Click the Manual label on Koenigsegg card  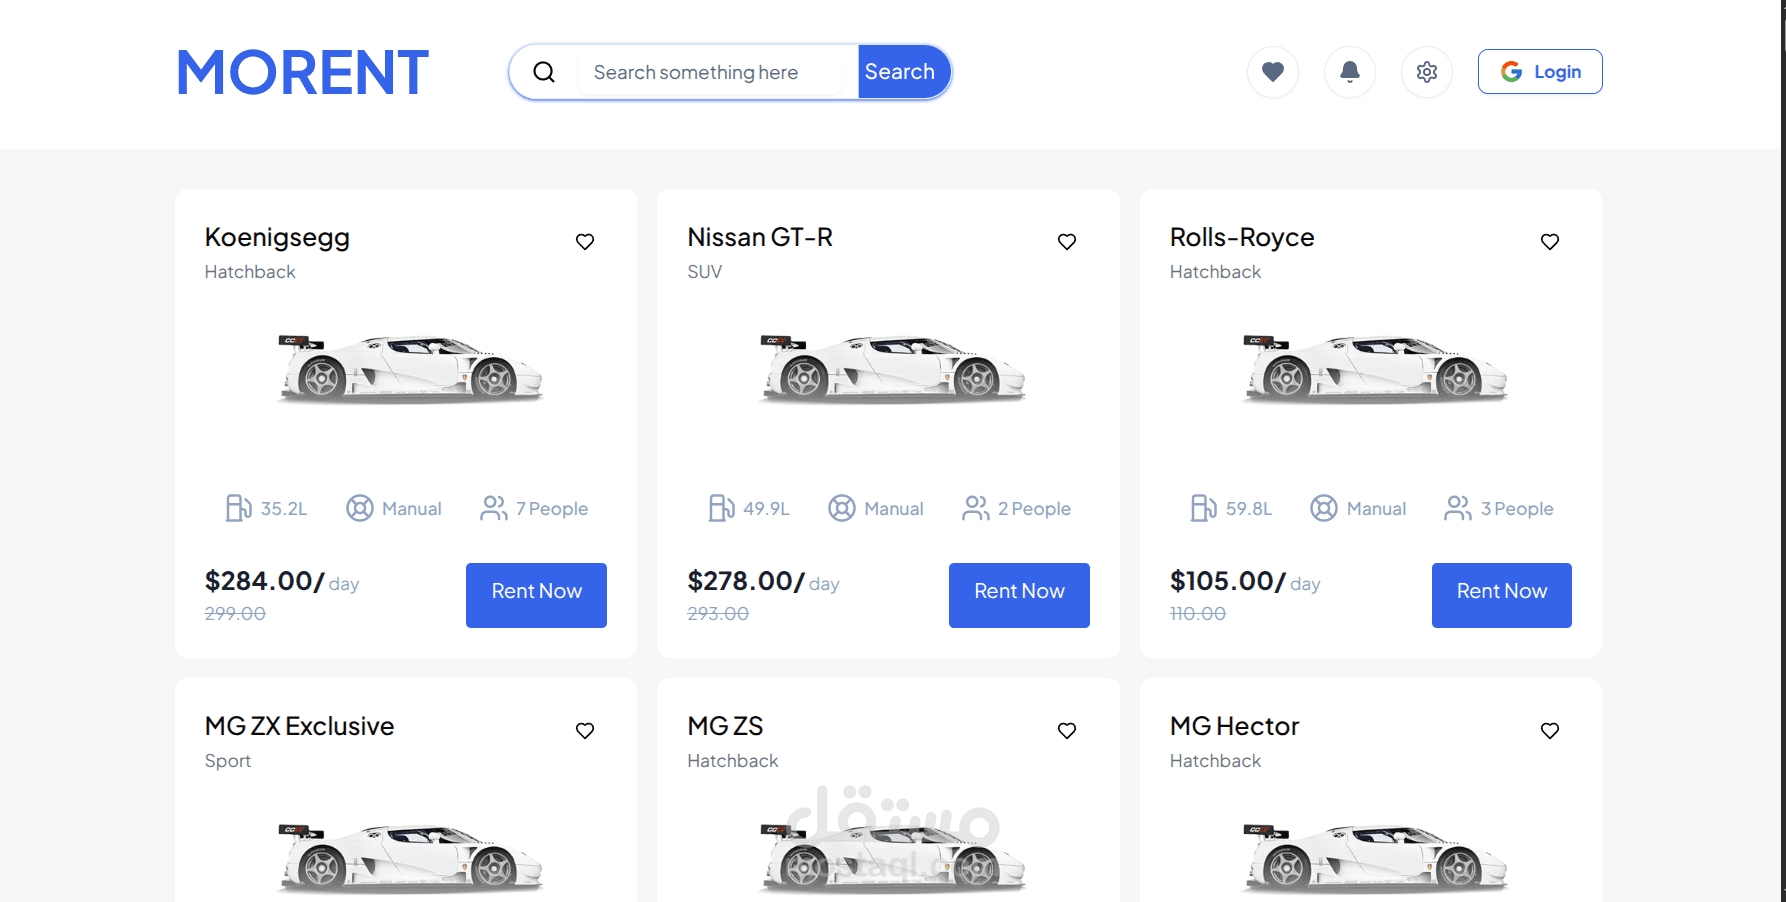click(412, 509)
